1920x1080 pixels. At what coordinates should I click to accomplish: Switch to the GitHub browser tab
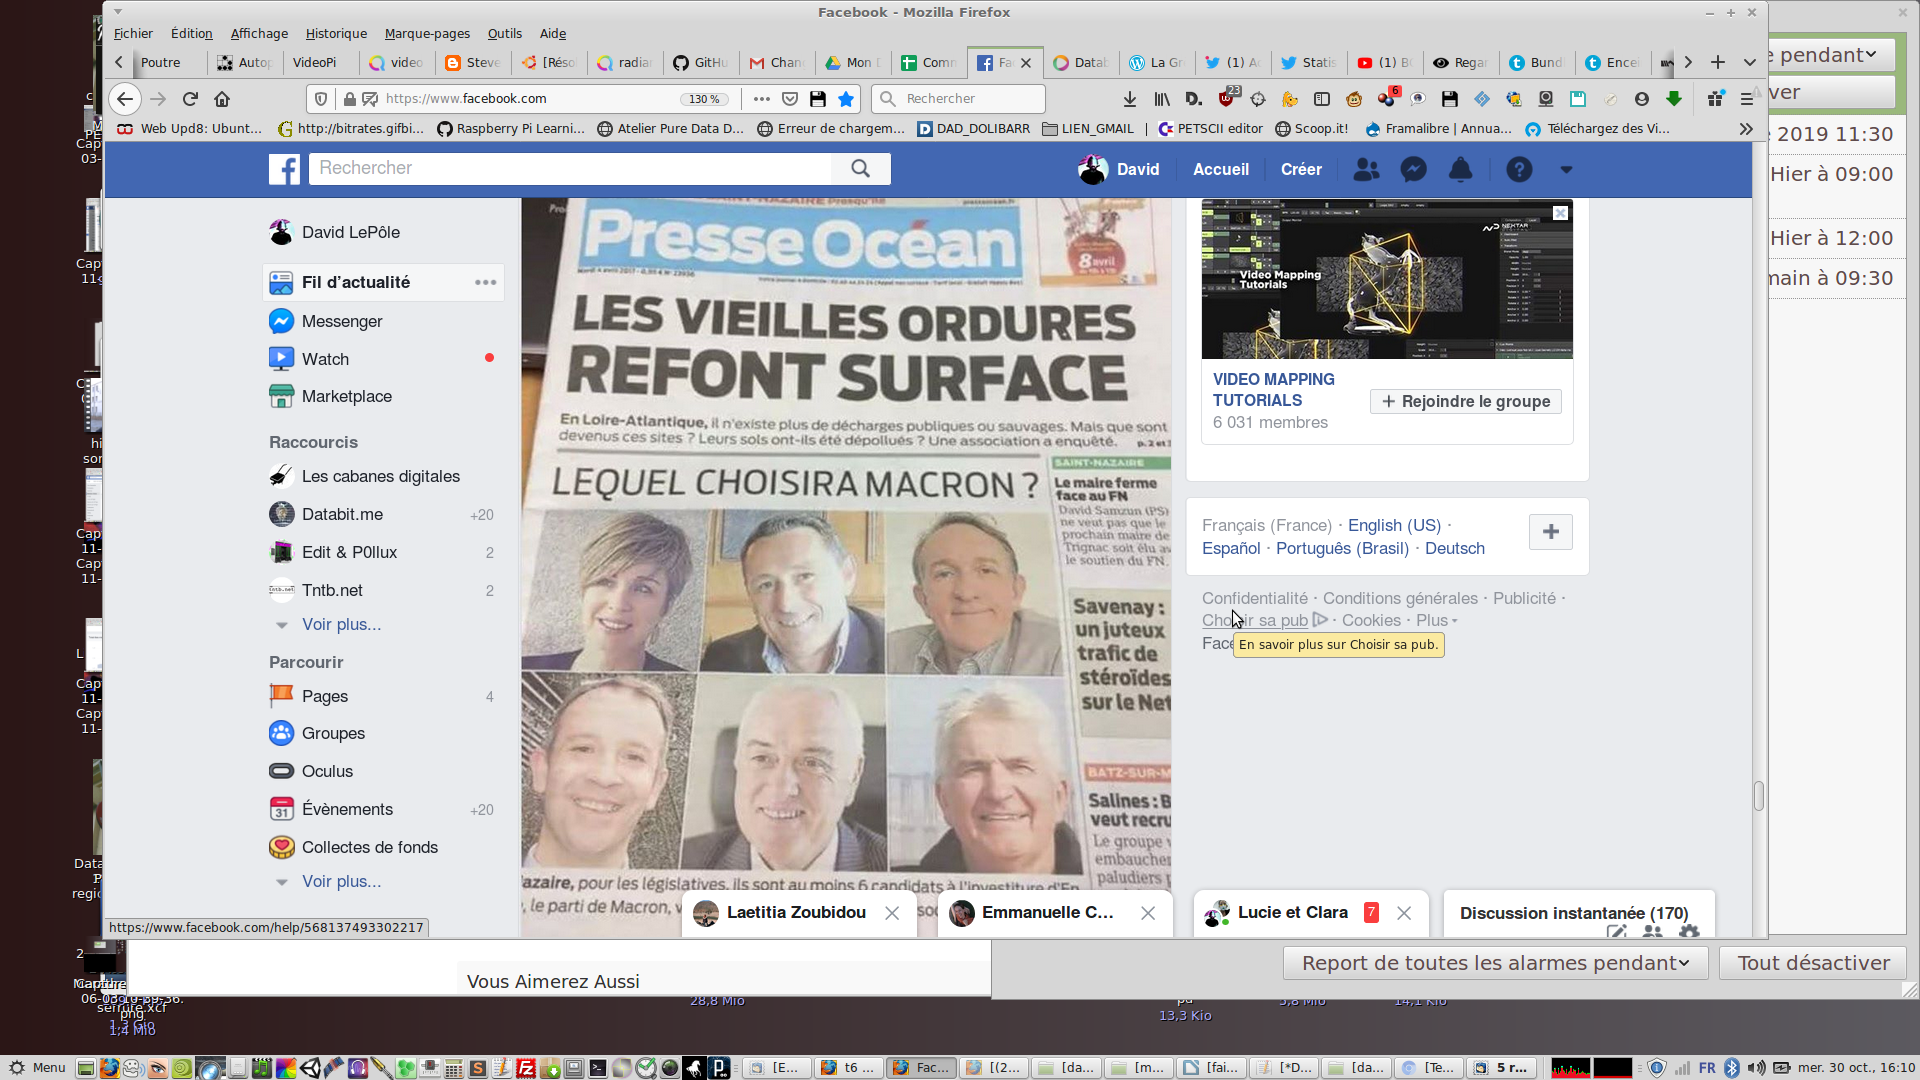[701, 62]
